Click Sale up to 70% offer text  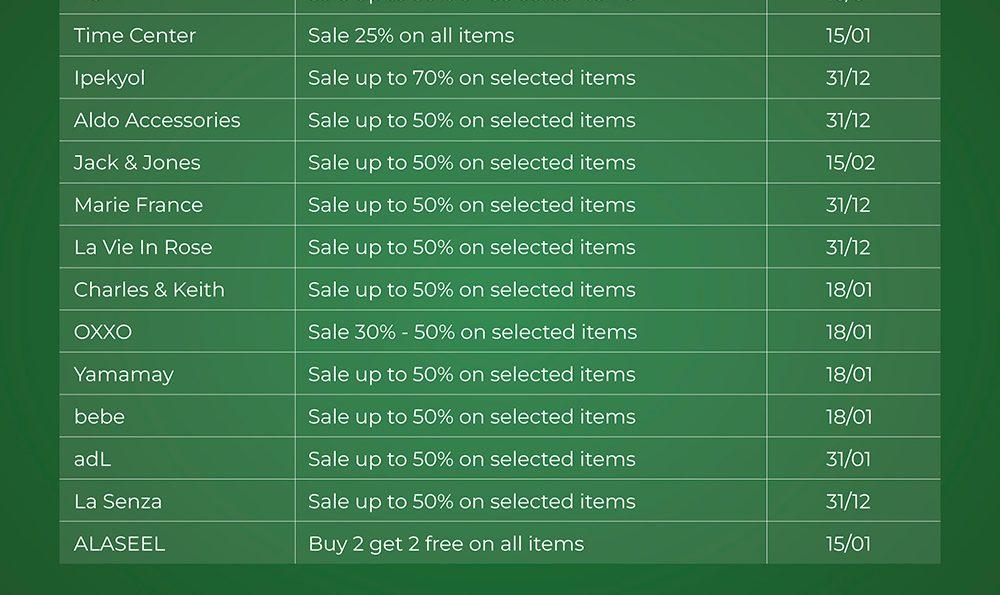(472, 78)
